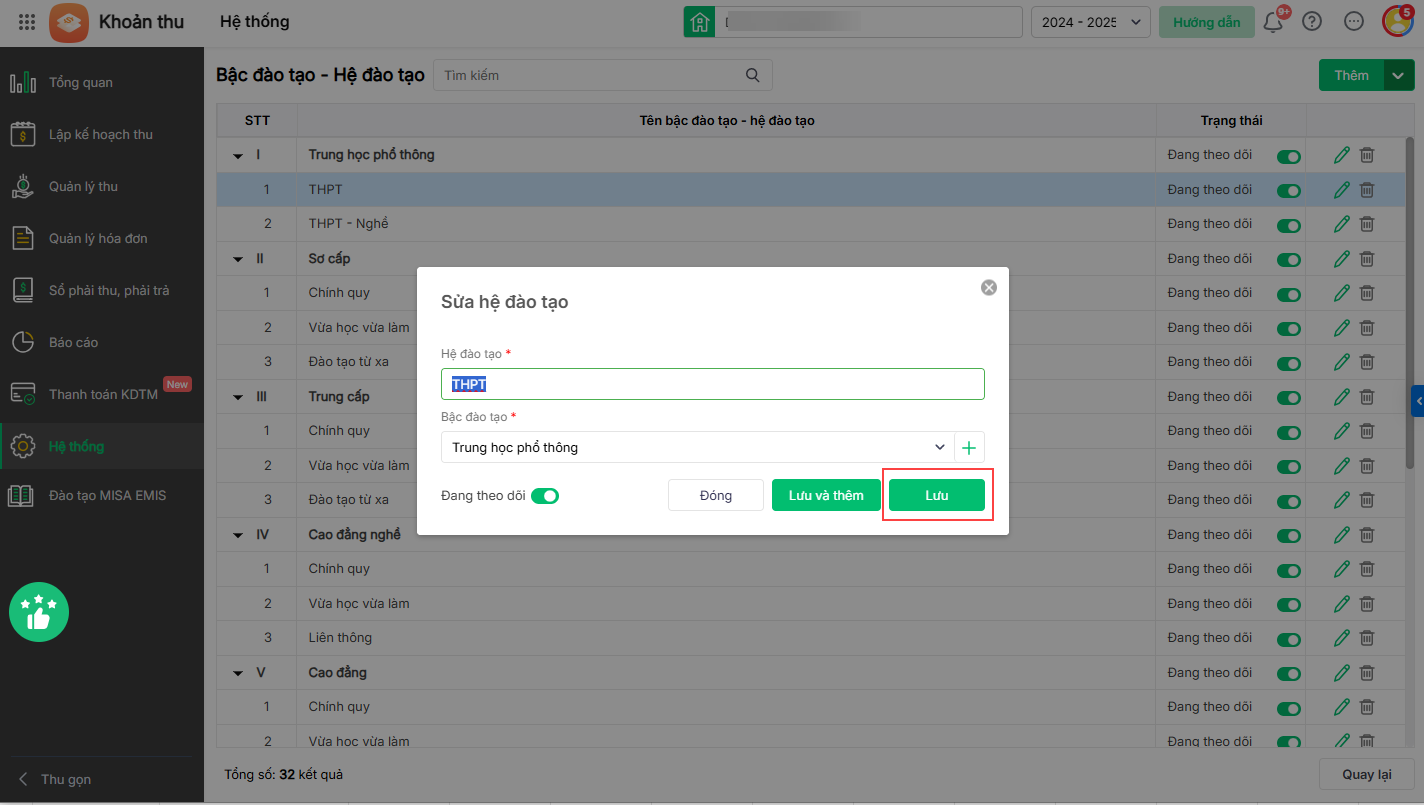Go to Báo cáo menu item
Image resolution: width=1424 pixels, height=805 pixels.
(74, 342)
